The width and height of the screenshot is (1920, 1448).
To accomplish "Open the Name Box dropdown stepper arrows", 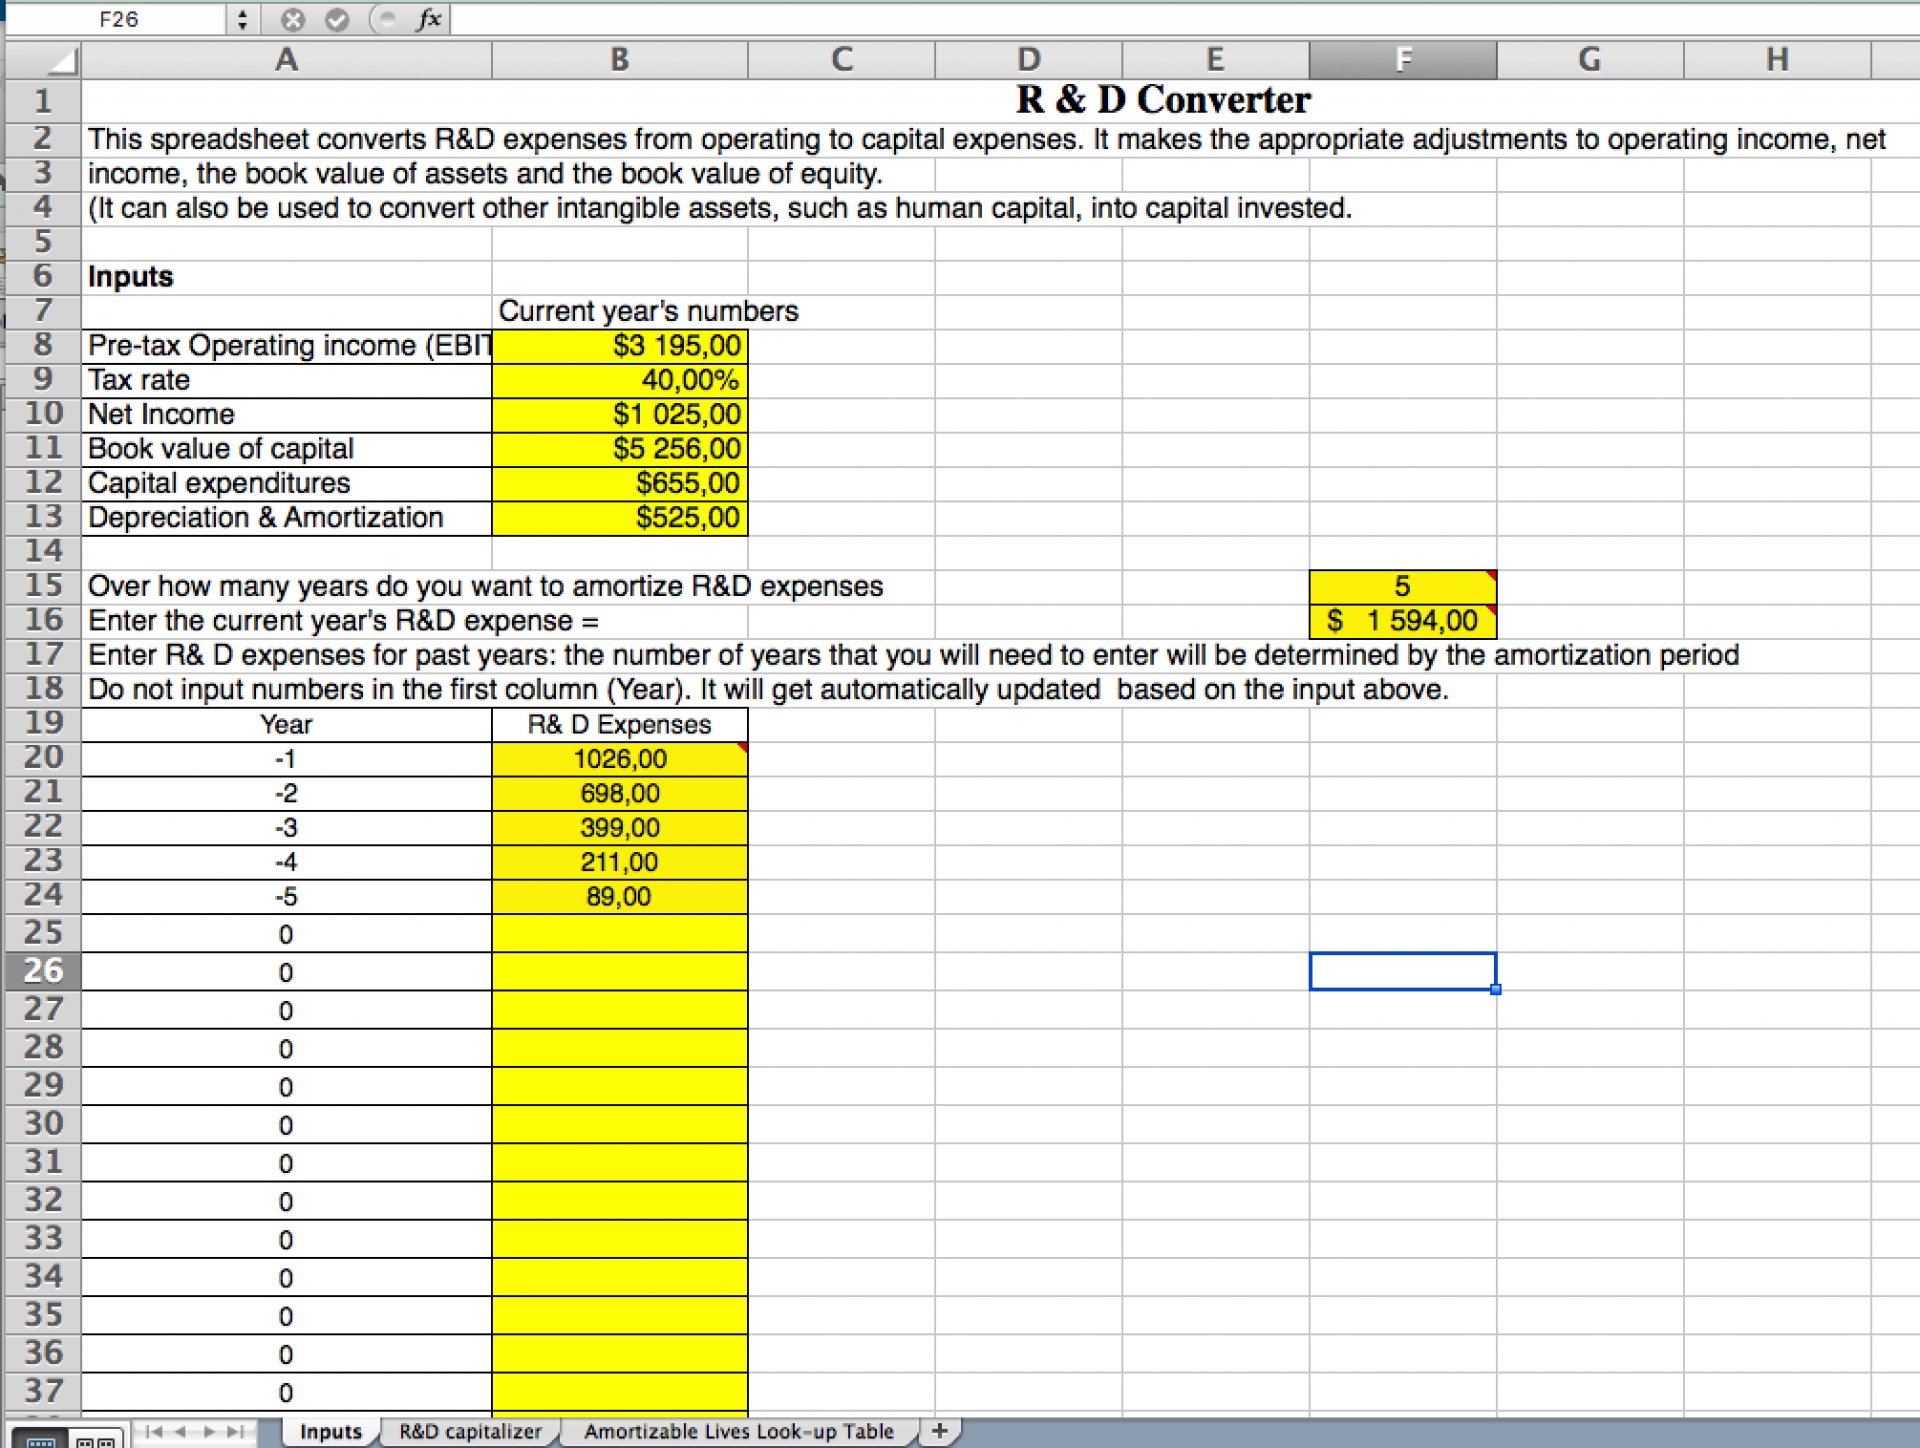I will pyautogui.click(x=242, y=19).
